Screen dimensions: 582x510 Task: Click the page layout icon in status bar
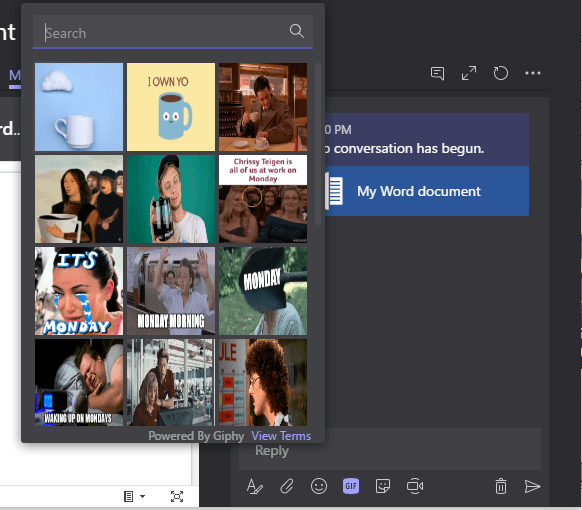coord(128,496)
